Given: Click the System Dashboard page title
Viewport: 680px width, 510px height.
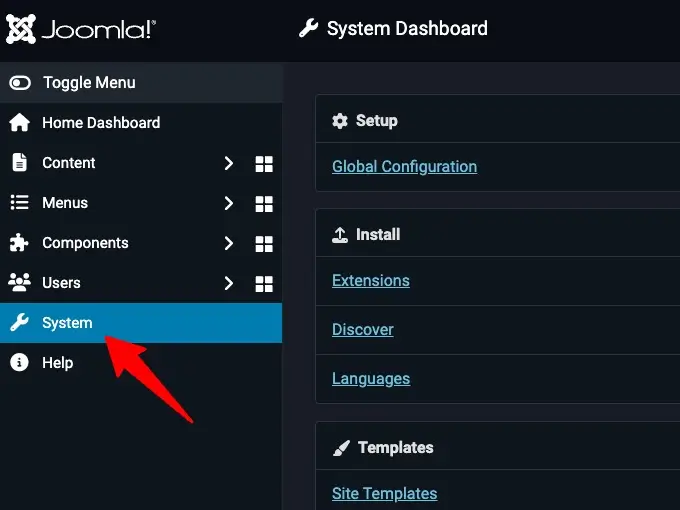Looking at the screenshot, I should (x=407, y=29).
